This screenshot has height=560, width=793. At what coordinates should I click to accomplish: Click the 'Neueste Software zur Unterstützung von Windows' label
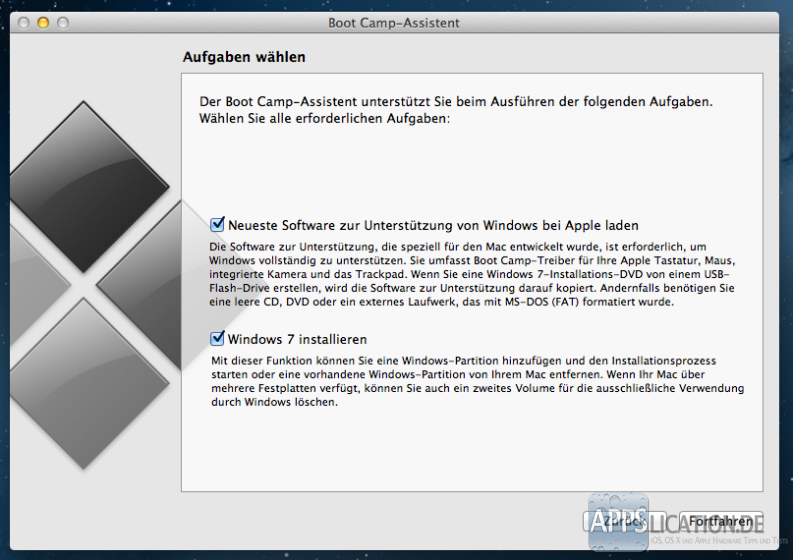click(x=433, y=225)
